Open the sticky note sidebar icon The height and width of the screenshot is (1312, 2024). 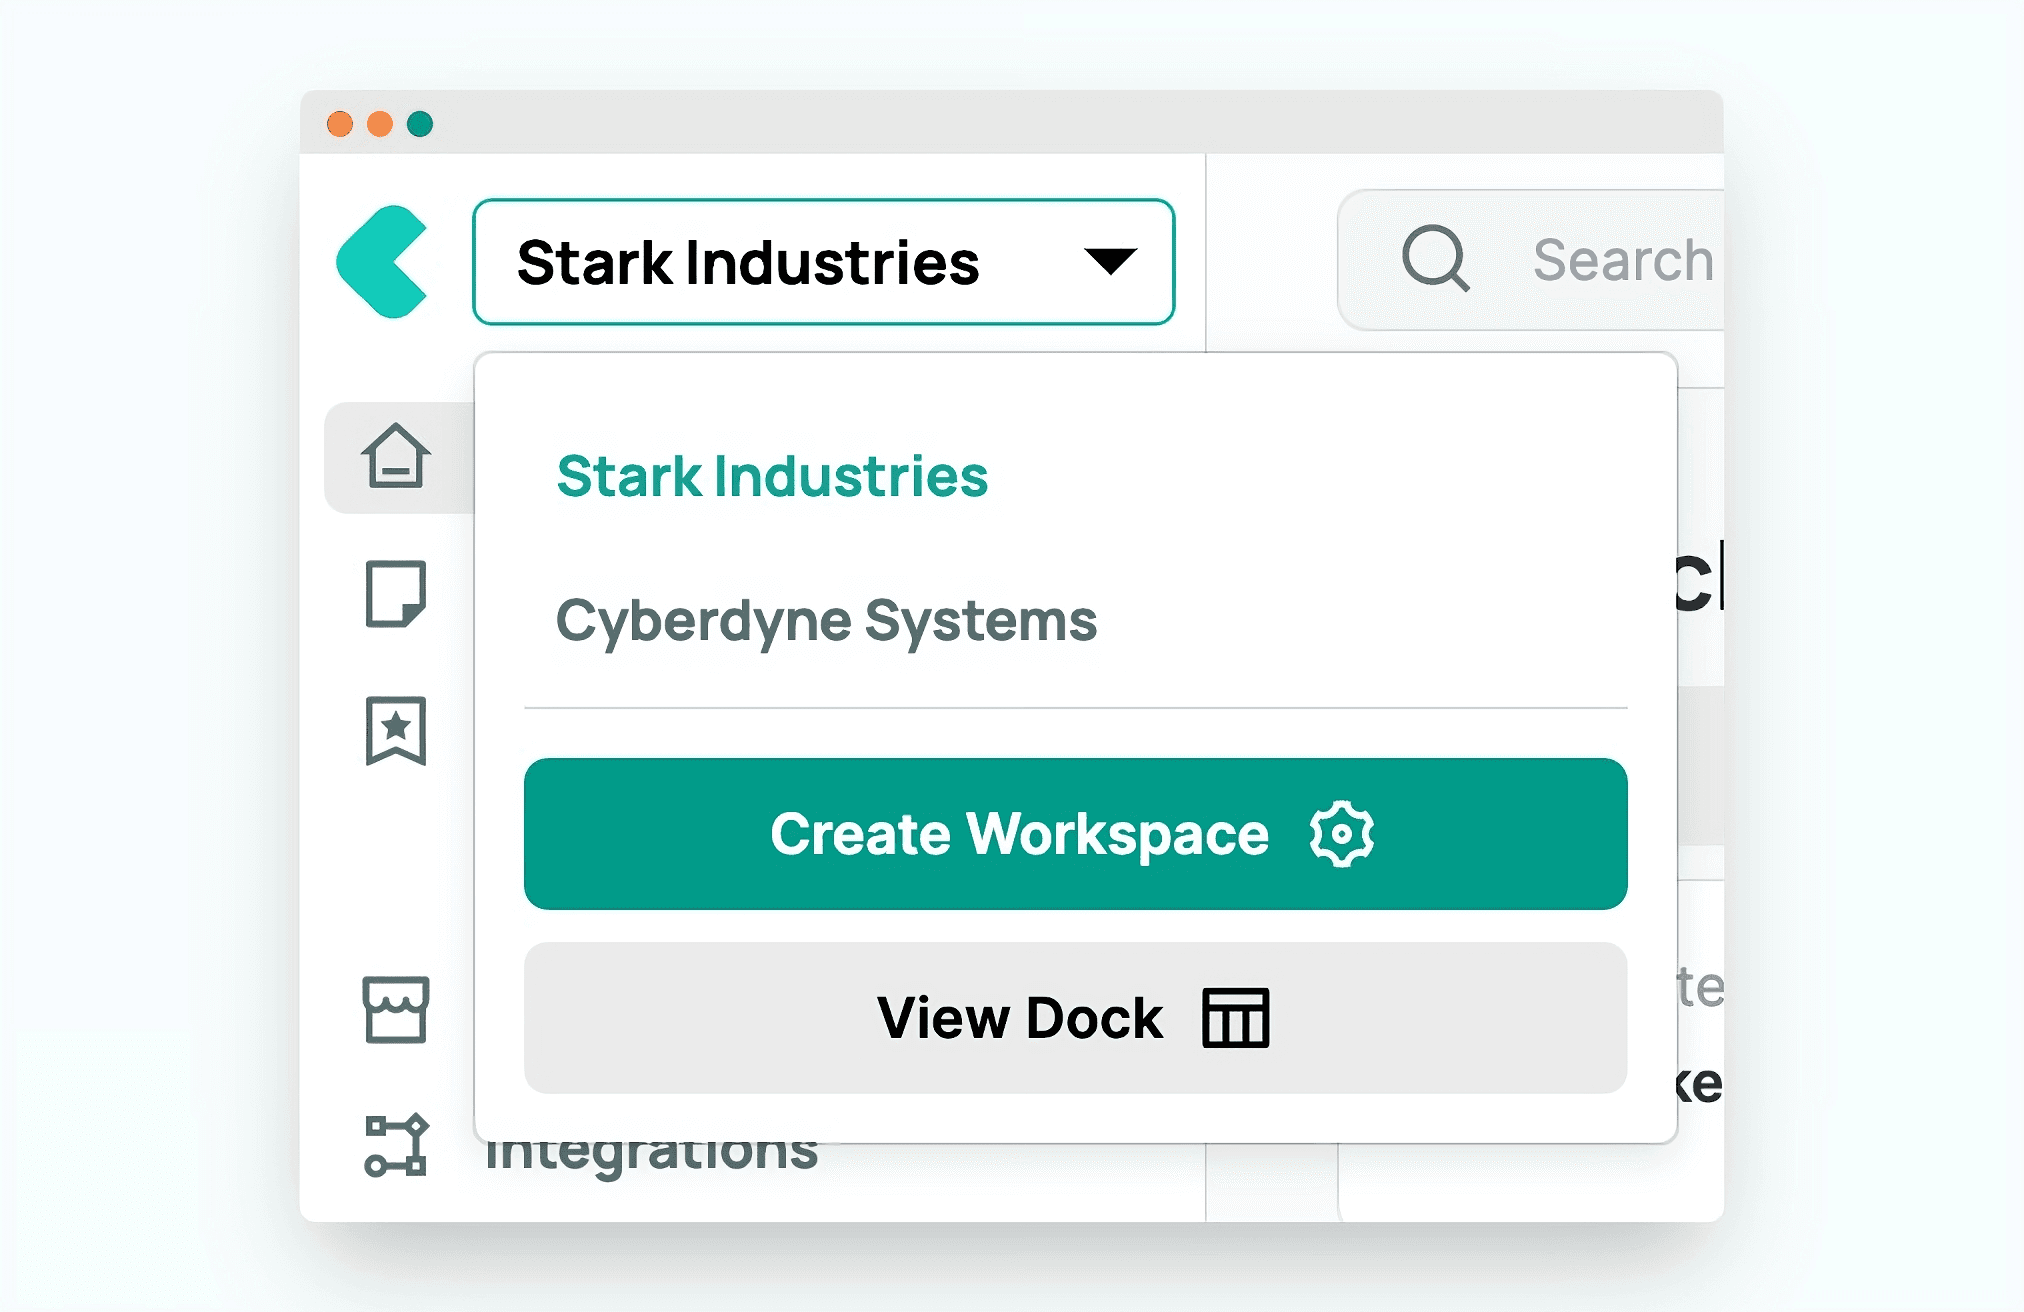(396, 593)
